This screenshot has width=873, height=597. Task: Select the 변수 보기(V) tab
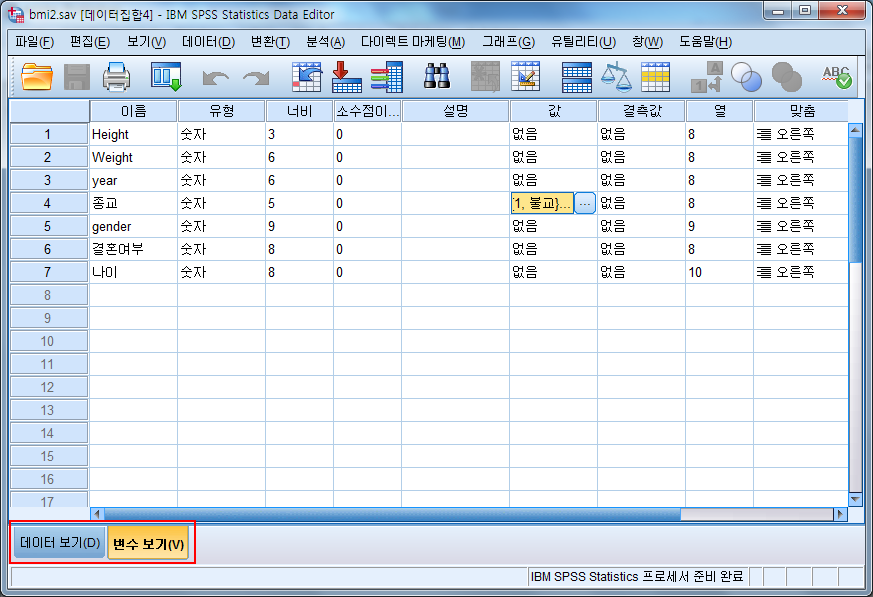[148, 544]
